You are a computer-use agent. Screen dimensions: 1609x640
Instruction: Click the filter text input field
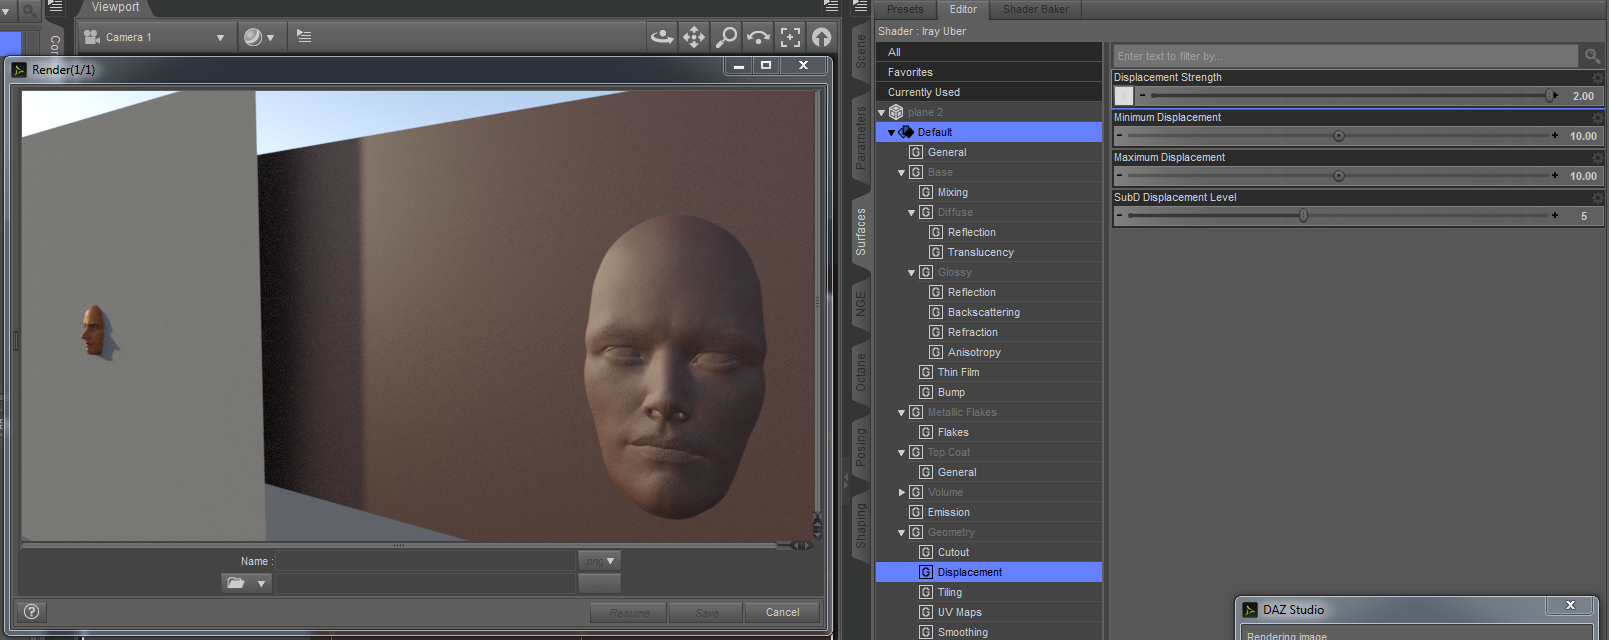1344,56
